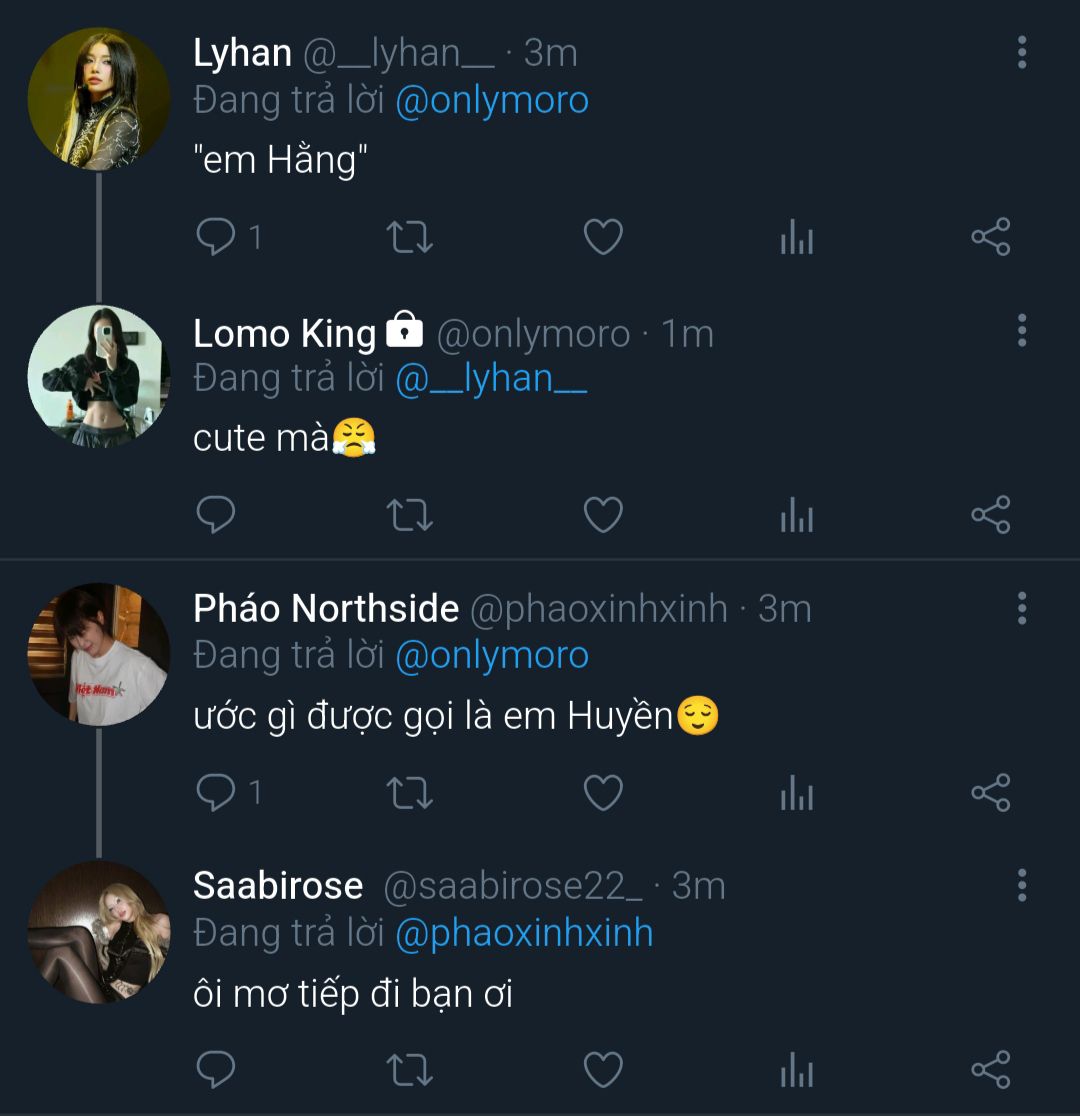Open the @onlymoro mention in Lyhan's tweet

point(492,101)
